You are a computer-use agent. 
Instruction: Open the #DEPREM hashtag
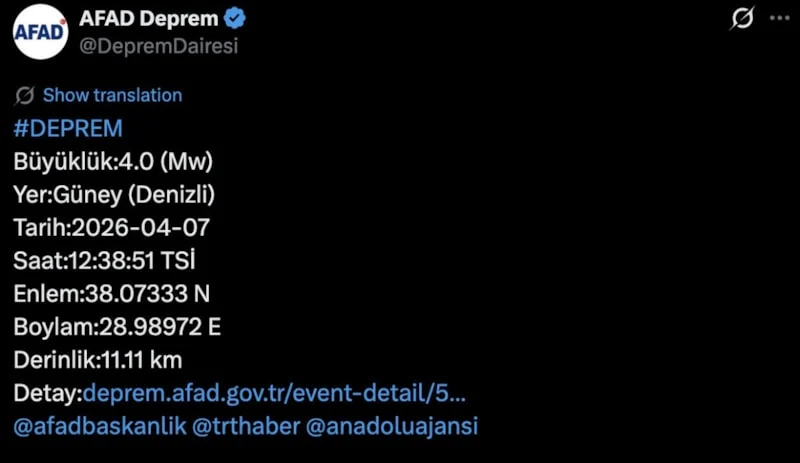[68, 128]
